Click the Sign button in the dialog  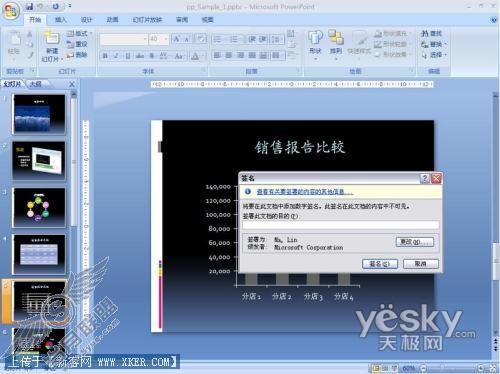pyautogui.click(x=380, y=264)
